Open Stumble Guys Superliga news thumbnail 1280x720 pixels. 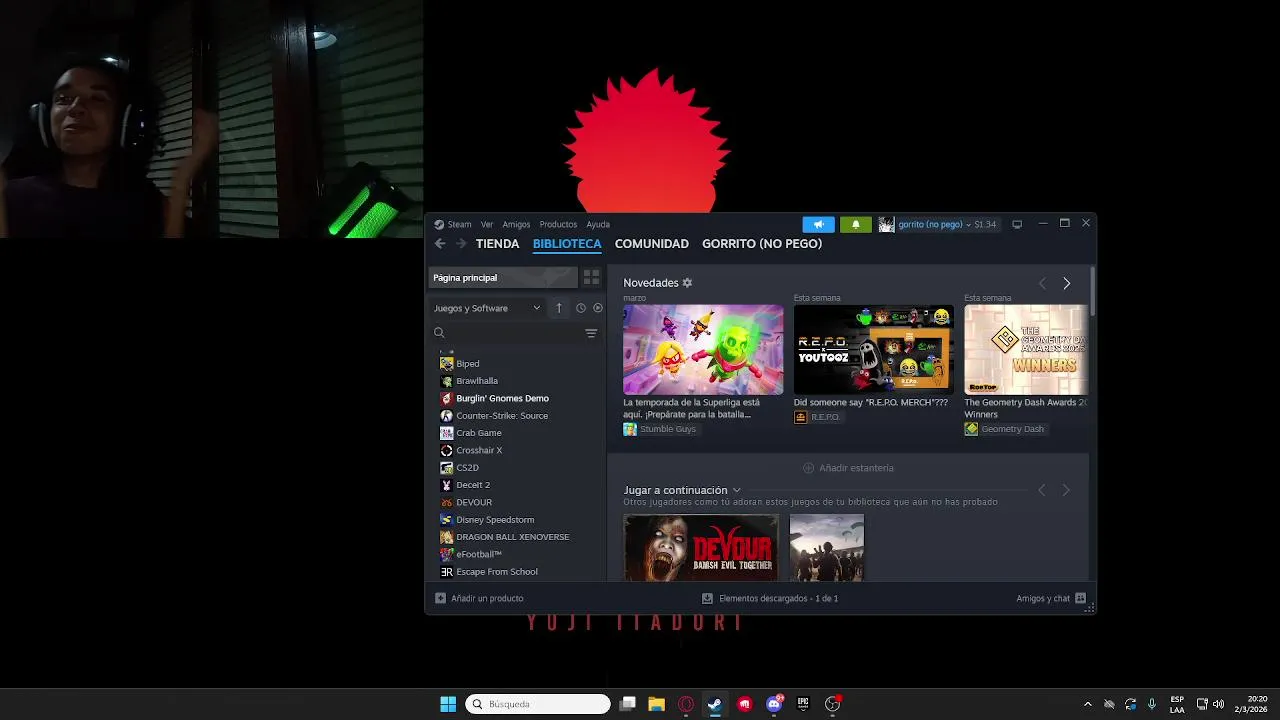703,350
